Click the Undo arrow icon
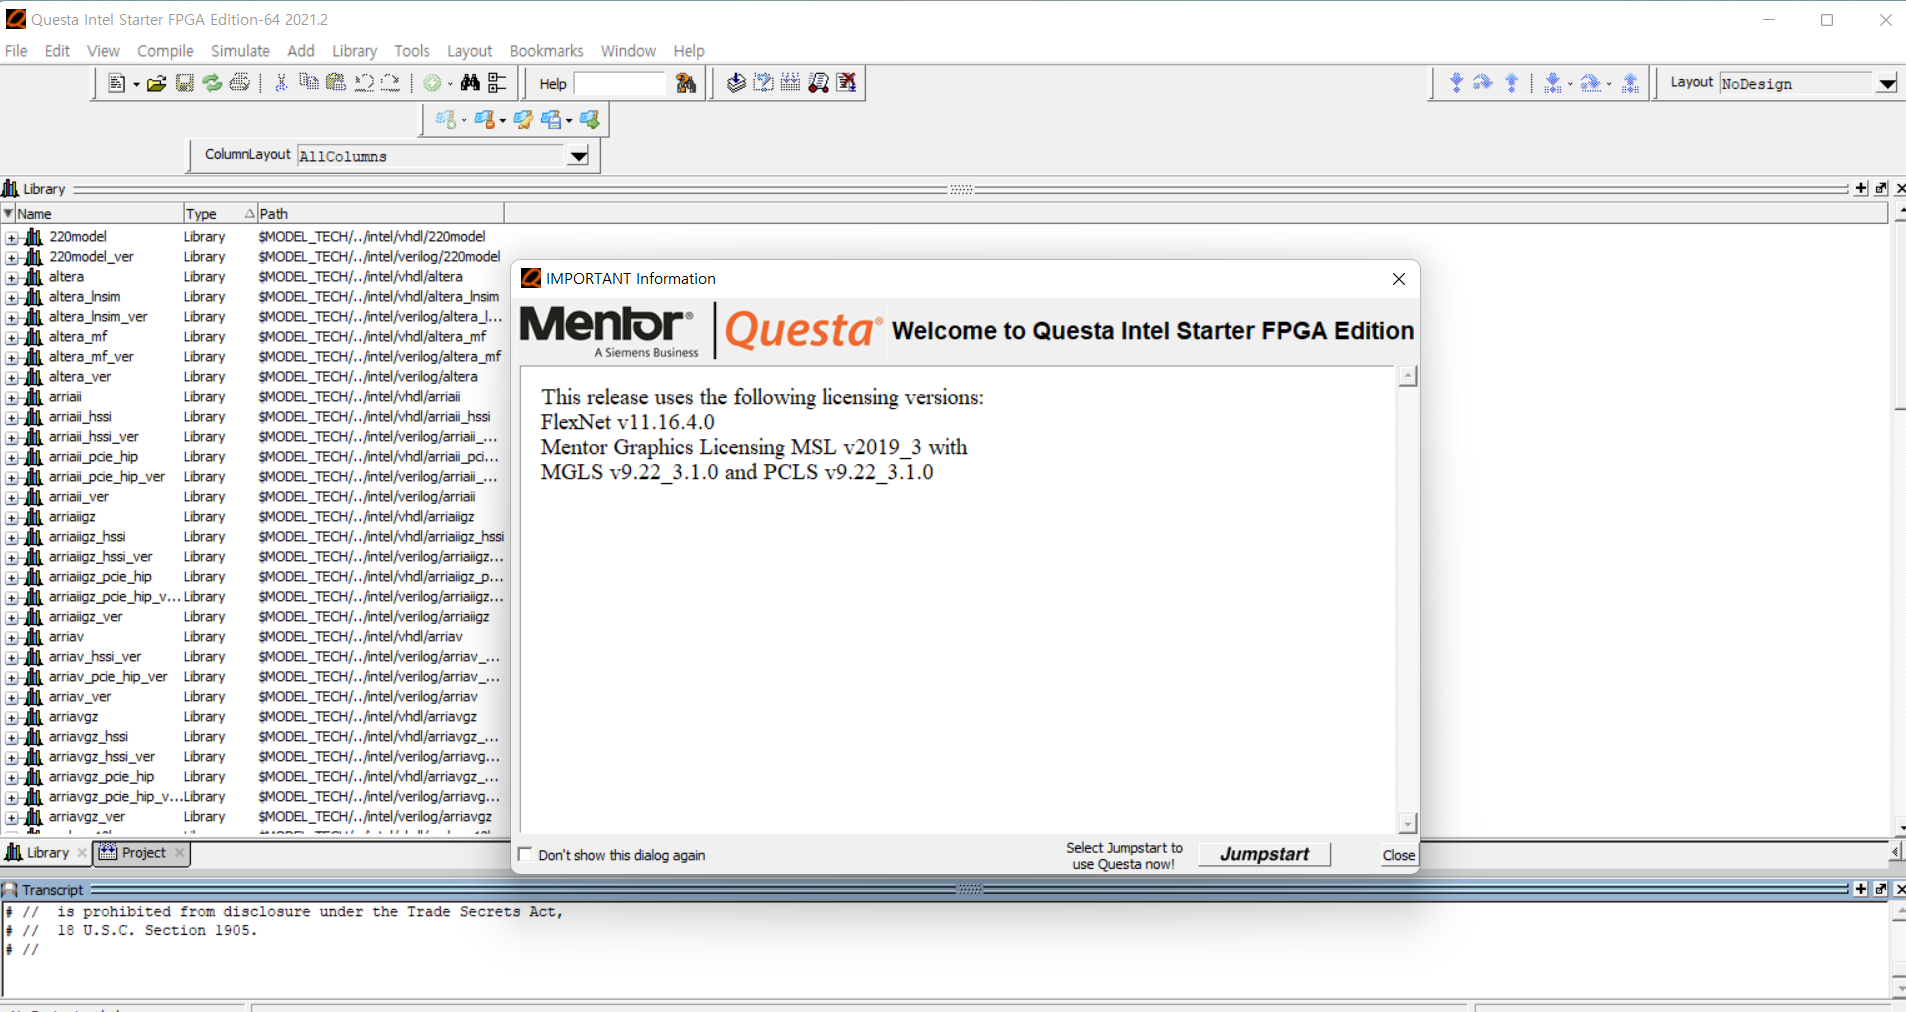 pos(364,83)
